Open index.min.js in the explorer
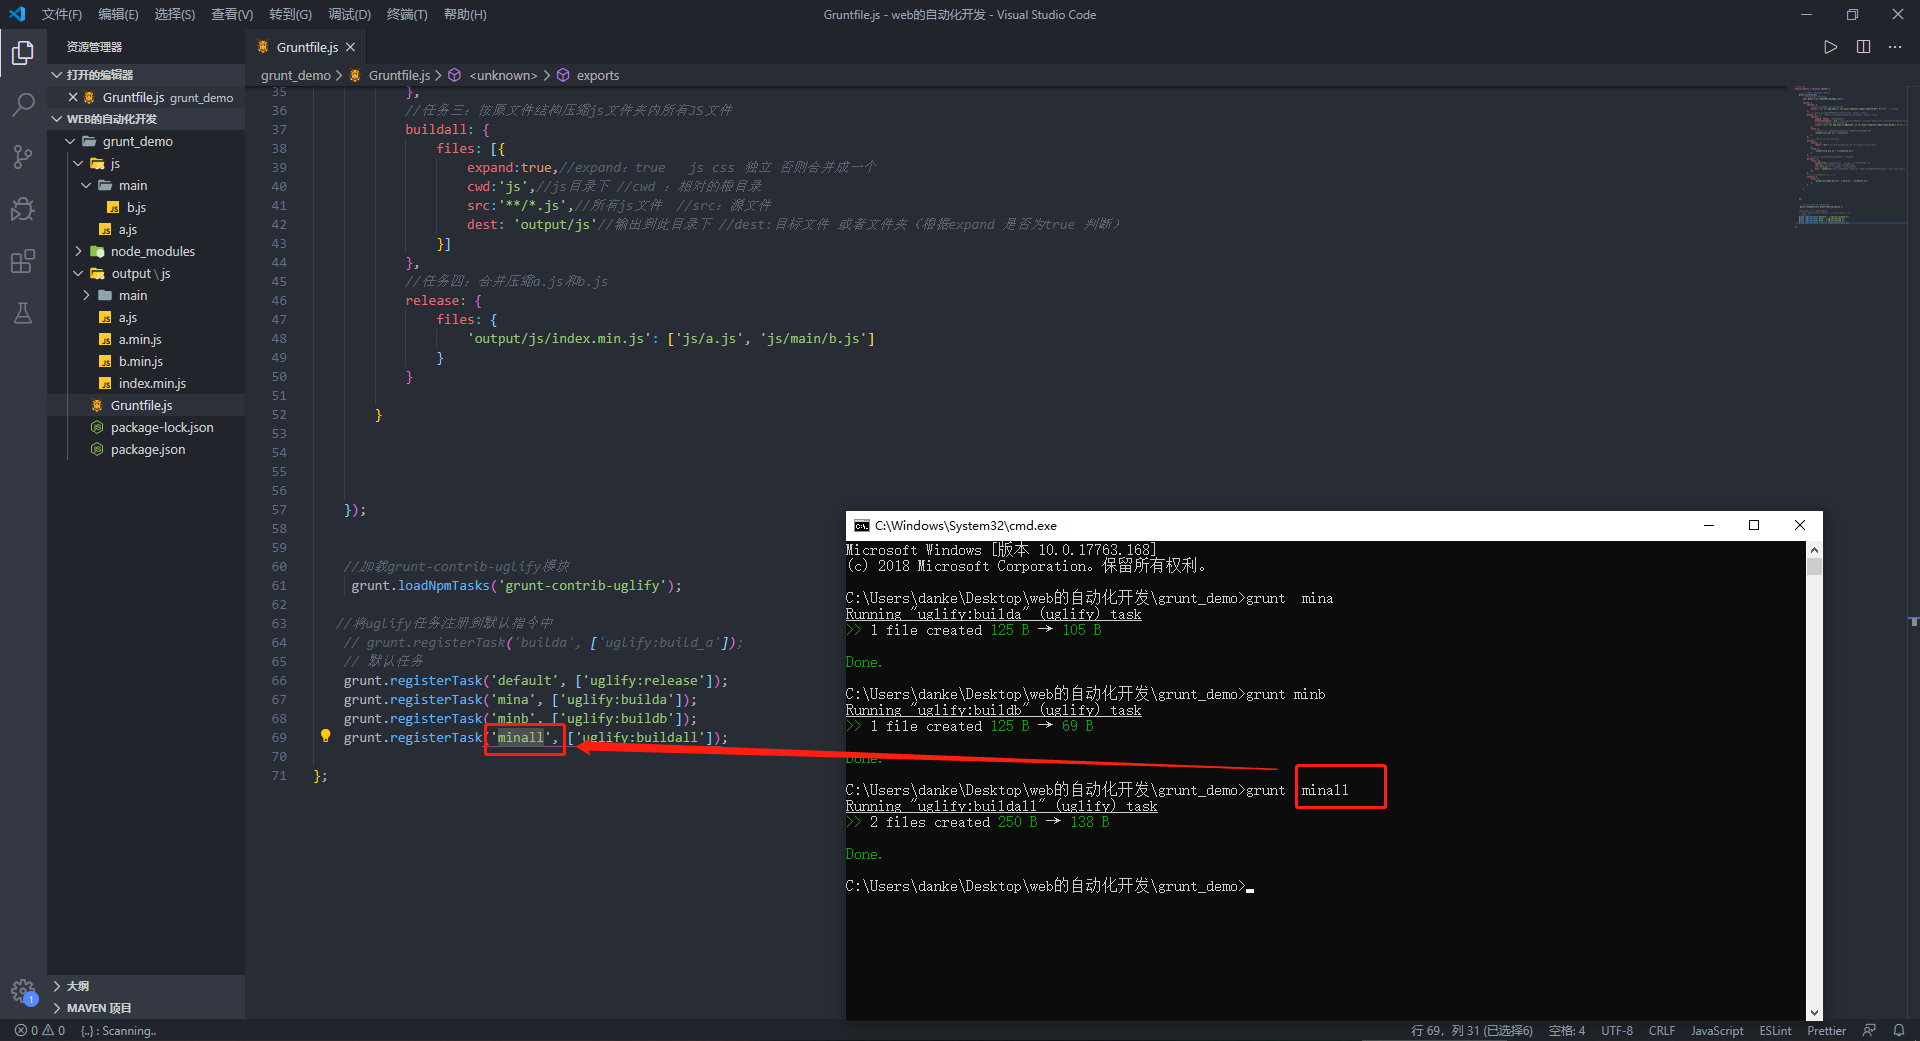 (x=146, y=383)
